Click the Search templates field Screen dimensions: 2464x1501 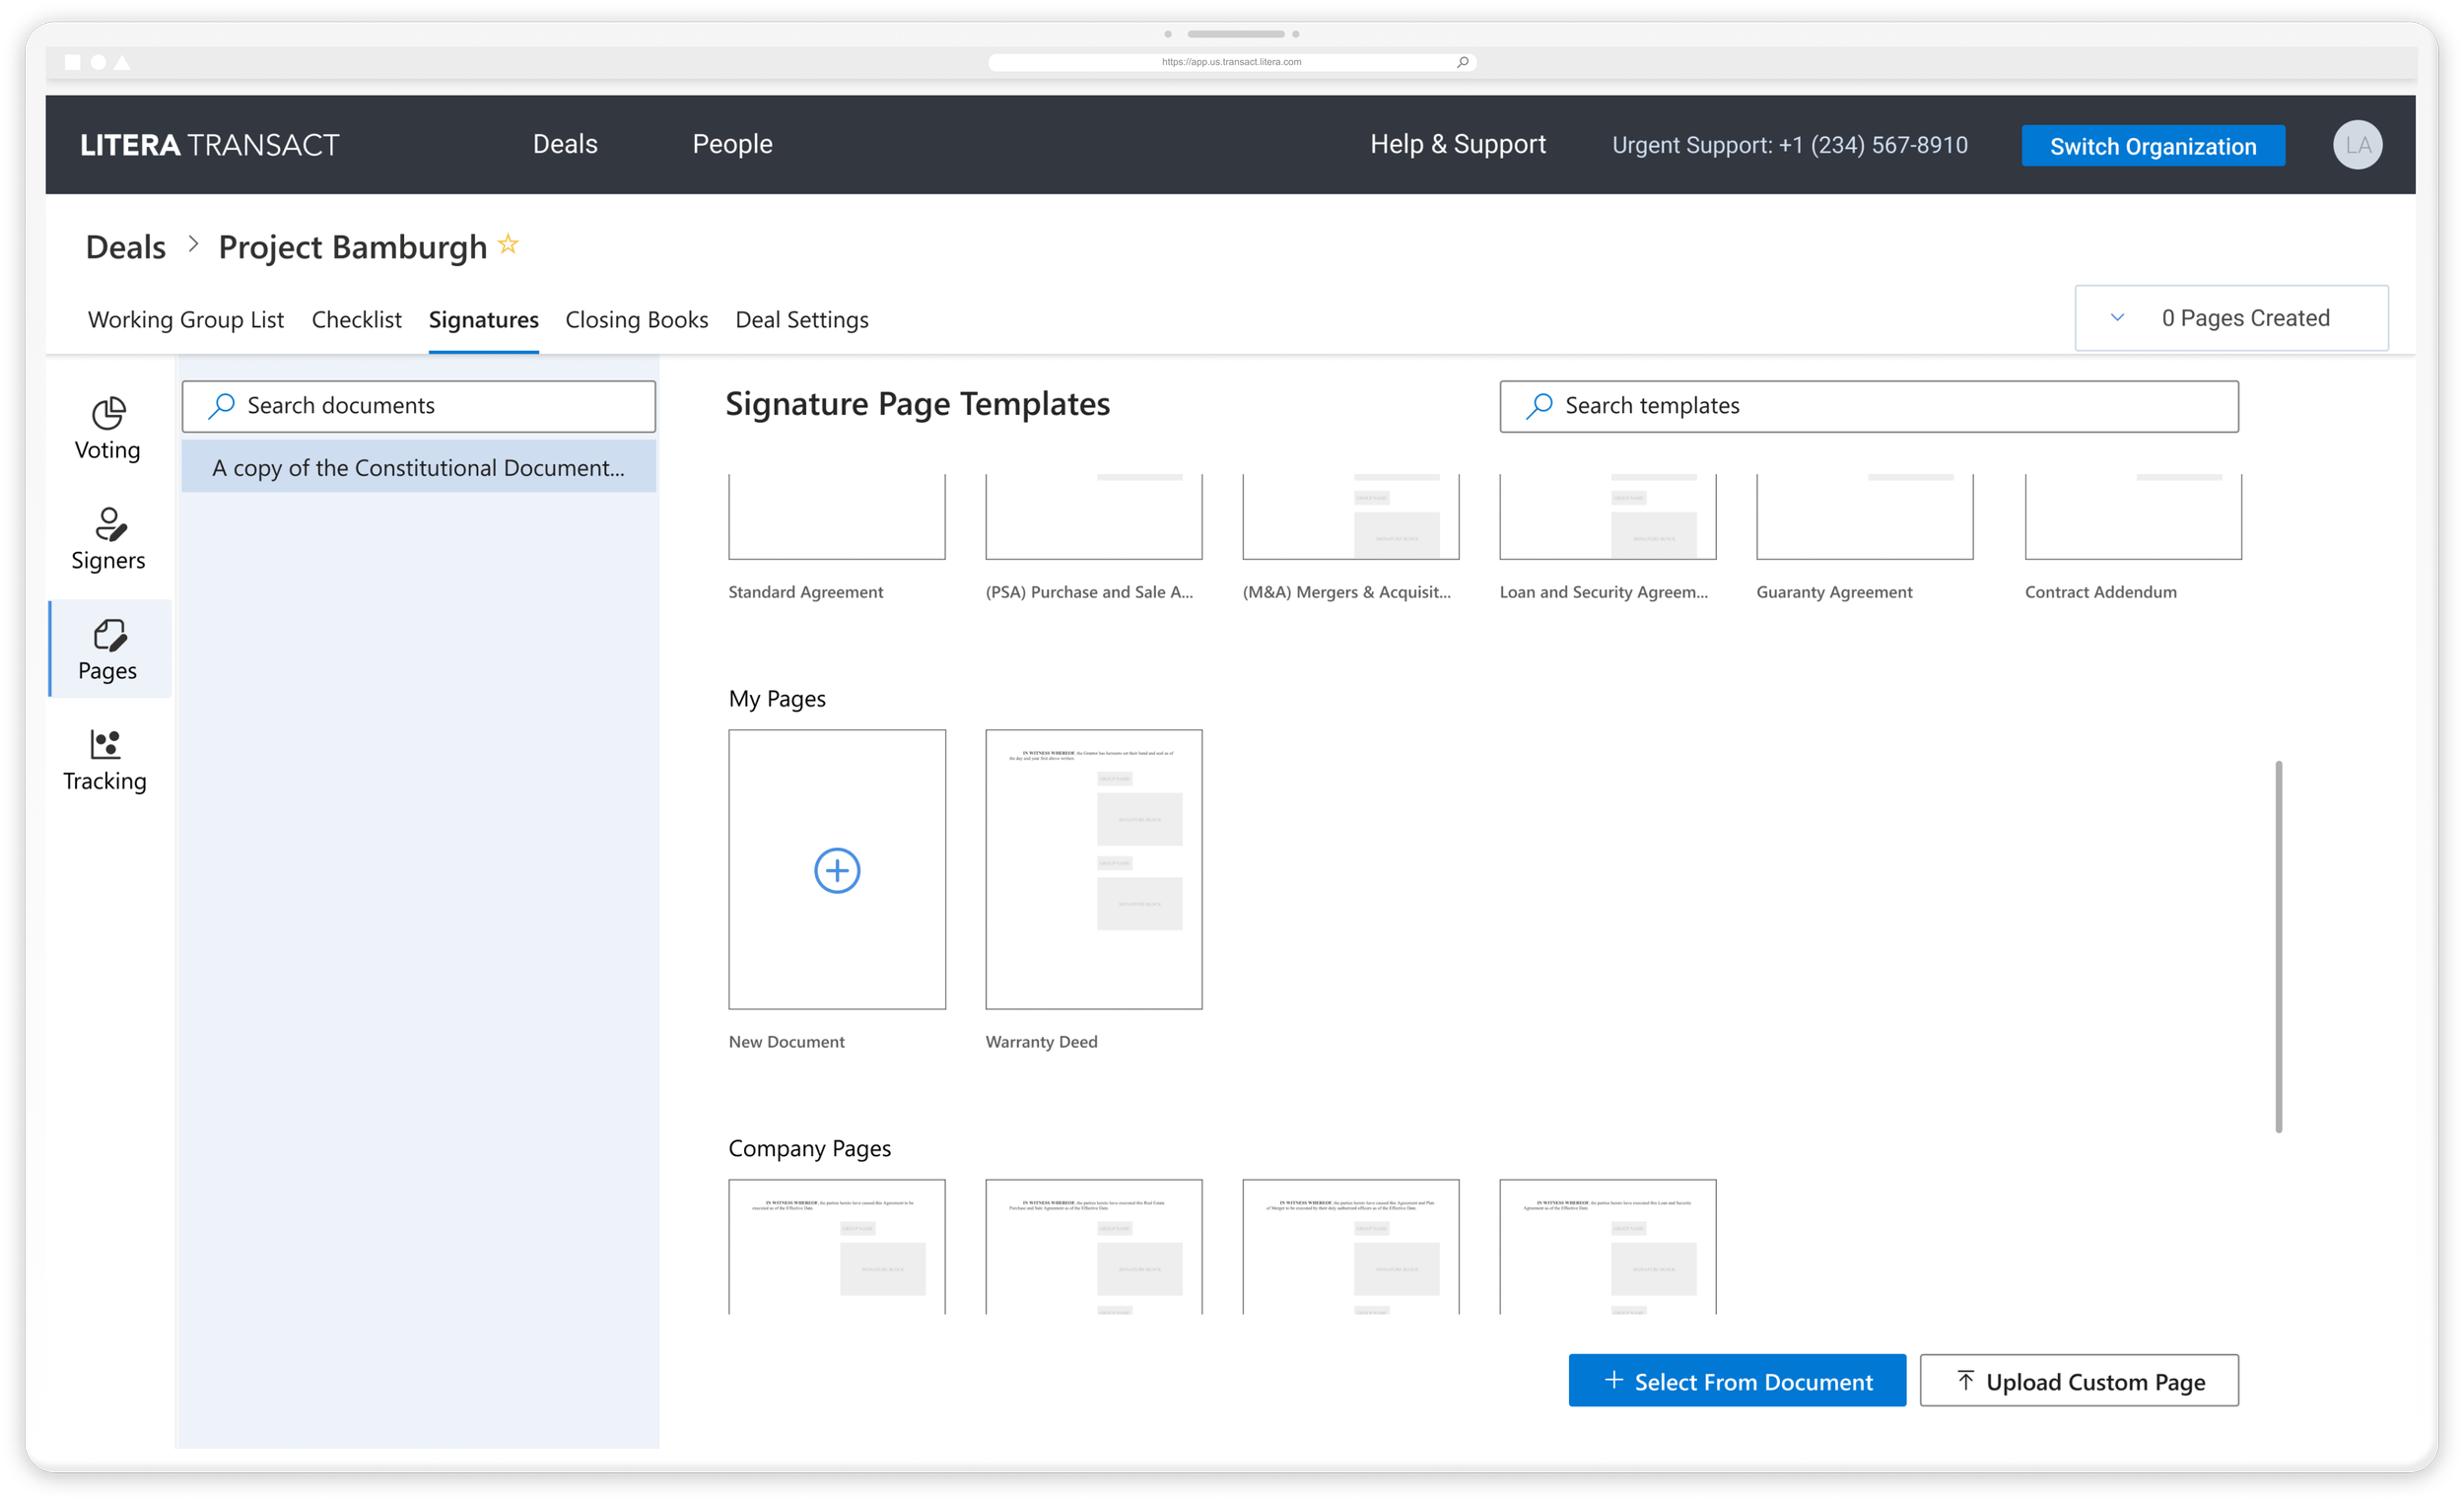point(1868,406)
